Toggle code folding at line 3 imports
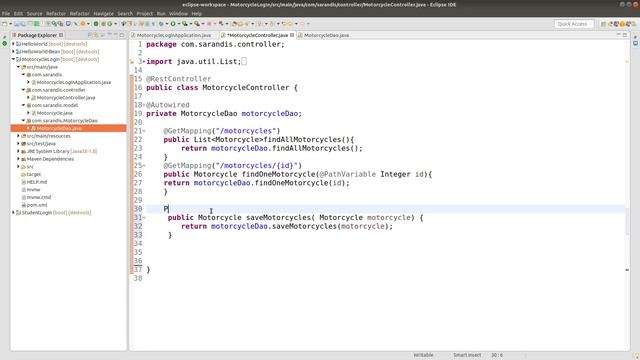The height and width of the screenshot is (360, 640). (143, 62)
